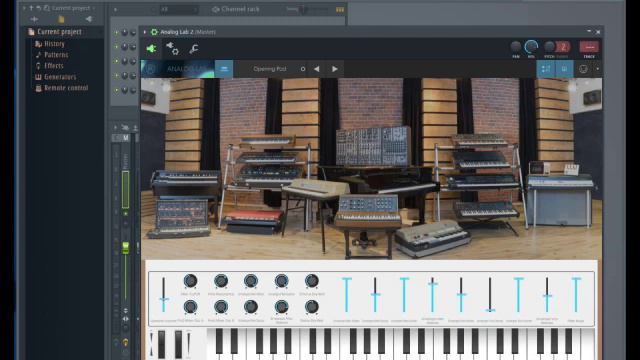Open Generators in the browser
This screenshot has width=640, height=360.
coord(56,77)
